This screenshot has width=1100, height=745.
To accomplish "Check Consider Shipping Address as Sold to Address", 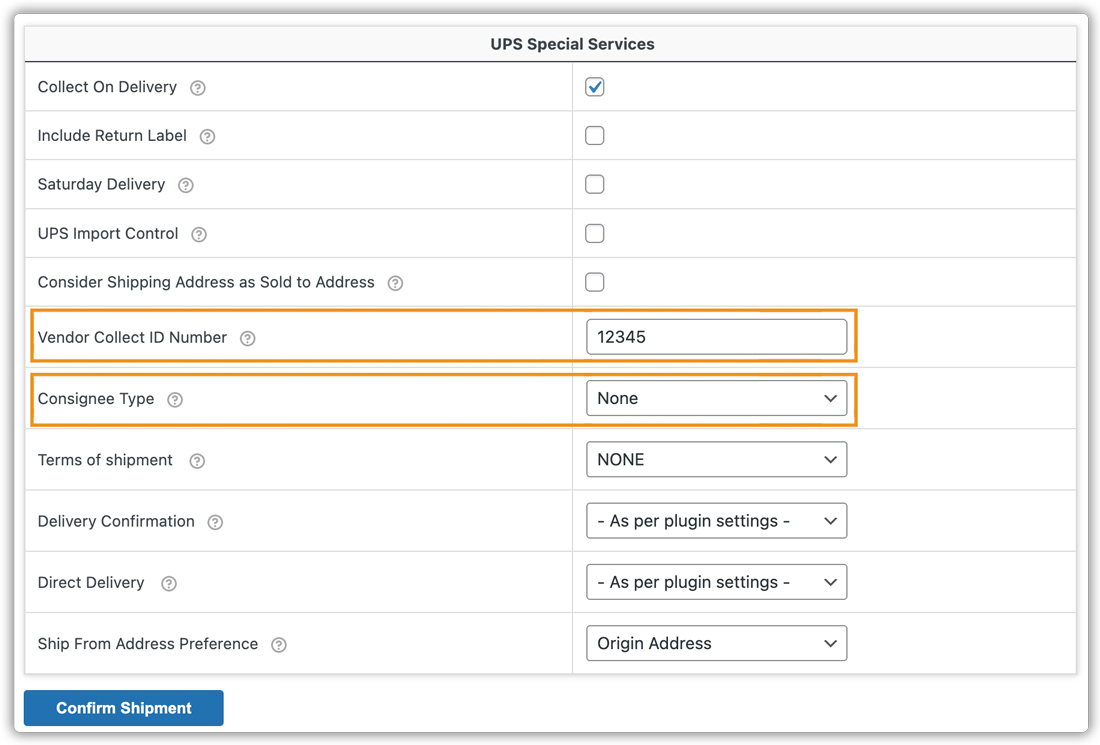I will click(594, 282).
